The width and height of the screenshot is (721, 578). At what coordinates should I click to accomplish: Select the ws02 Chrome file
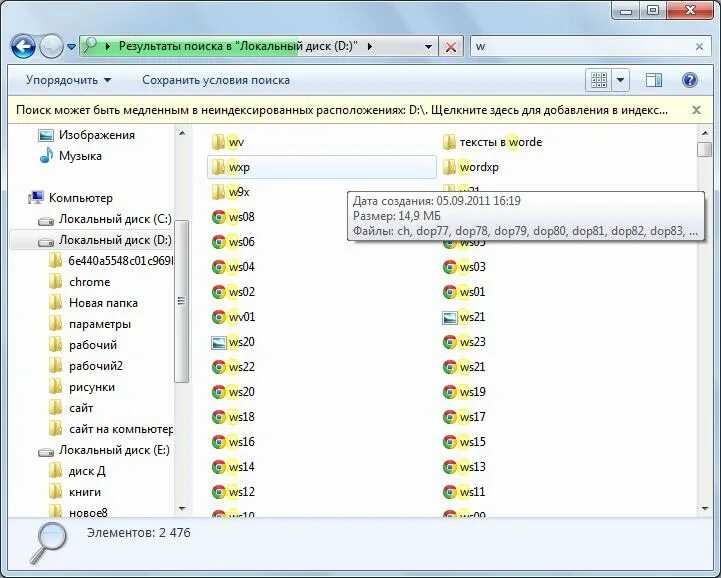click(x=233, y=292)
